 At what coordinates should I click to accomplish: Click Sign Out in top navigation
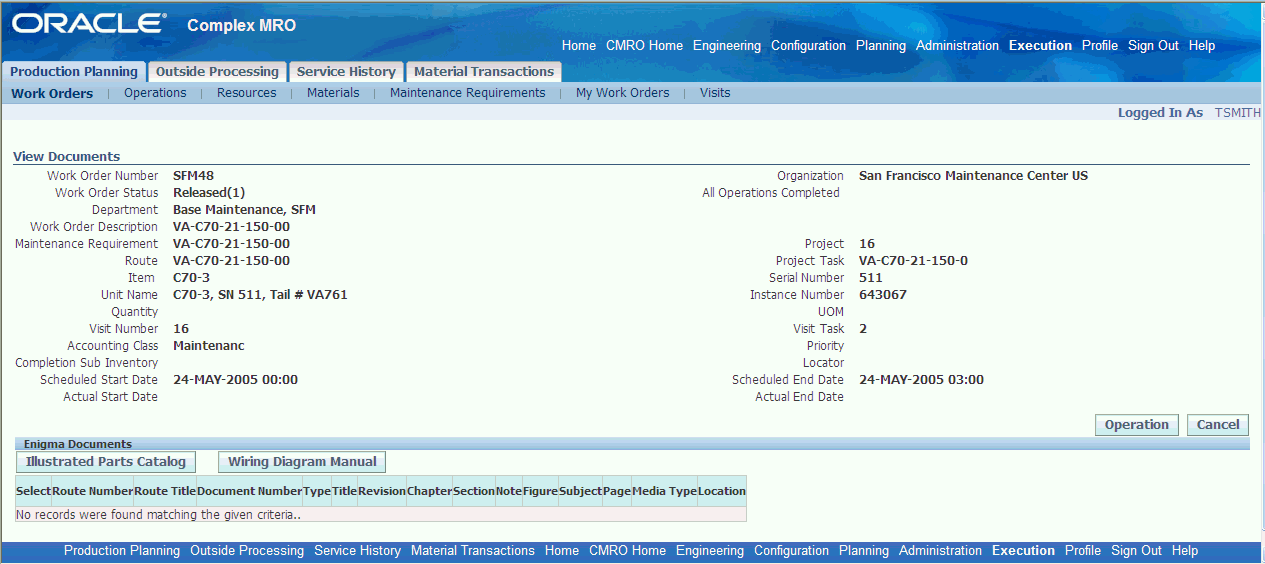(x=1153, y=46)
